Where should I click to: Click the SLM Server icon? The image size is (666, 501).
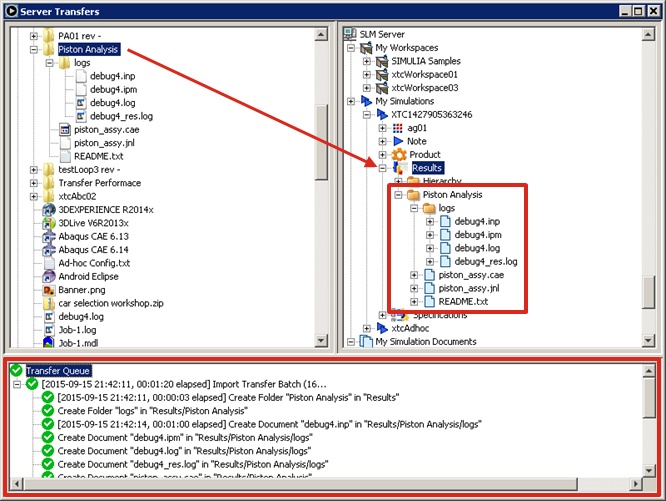pyautogui.click(x=350, y=34)
